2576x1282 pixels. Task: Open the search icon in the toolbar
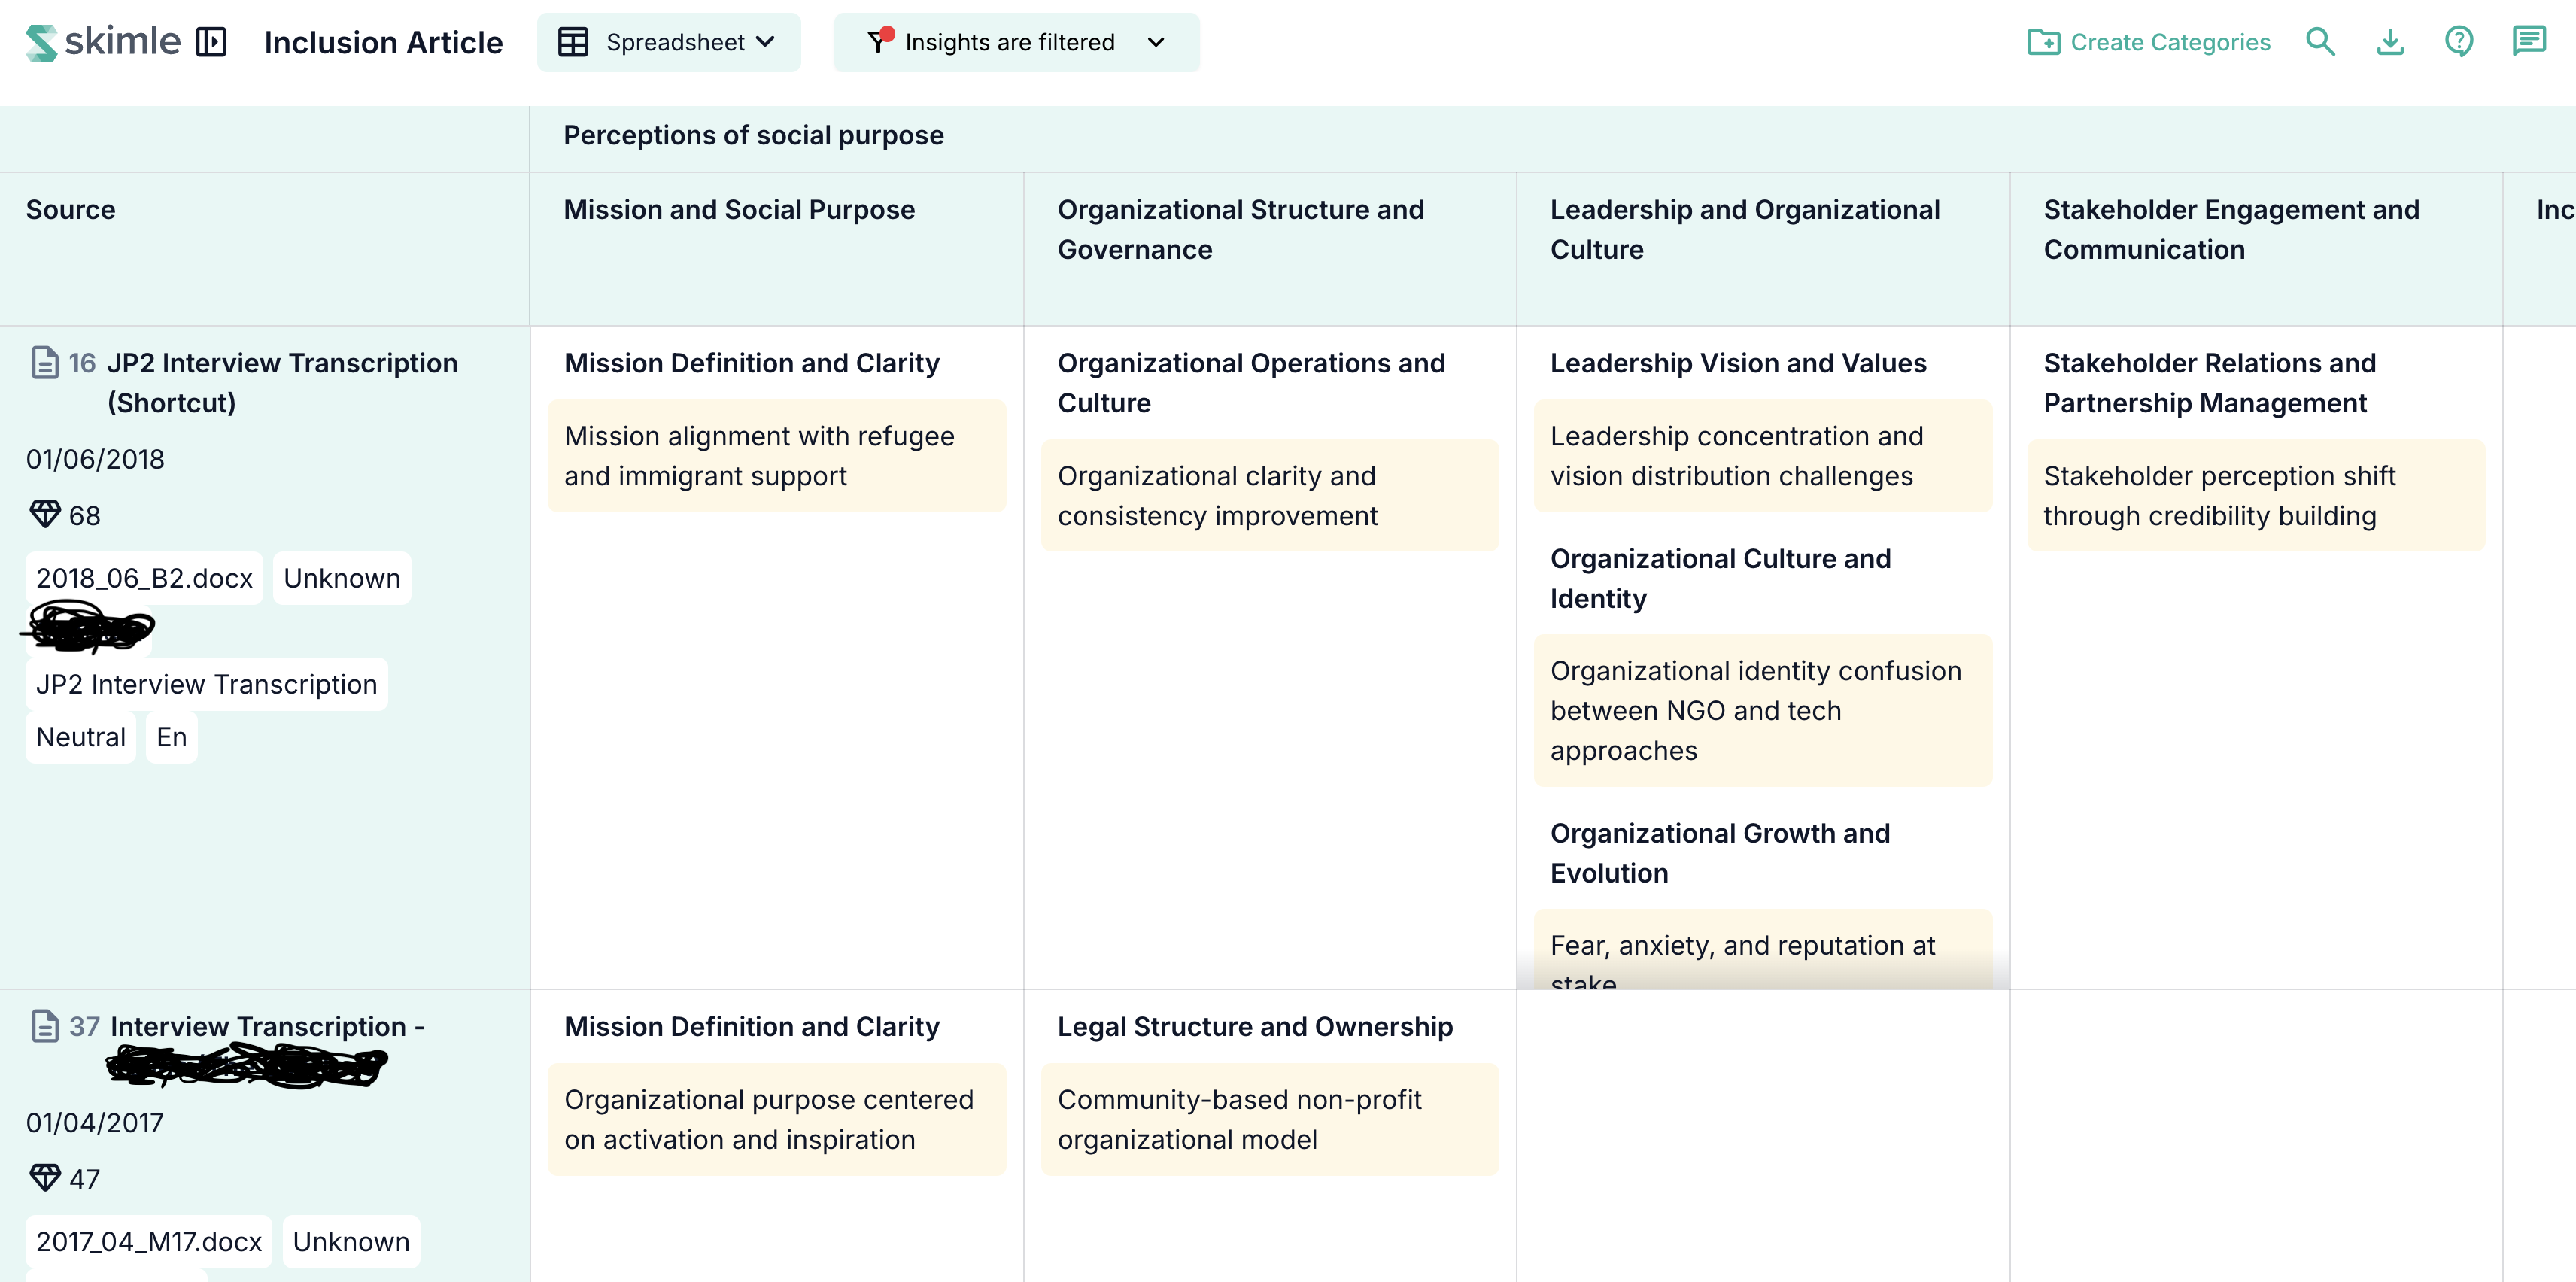coord(2321,42)
